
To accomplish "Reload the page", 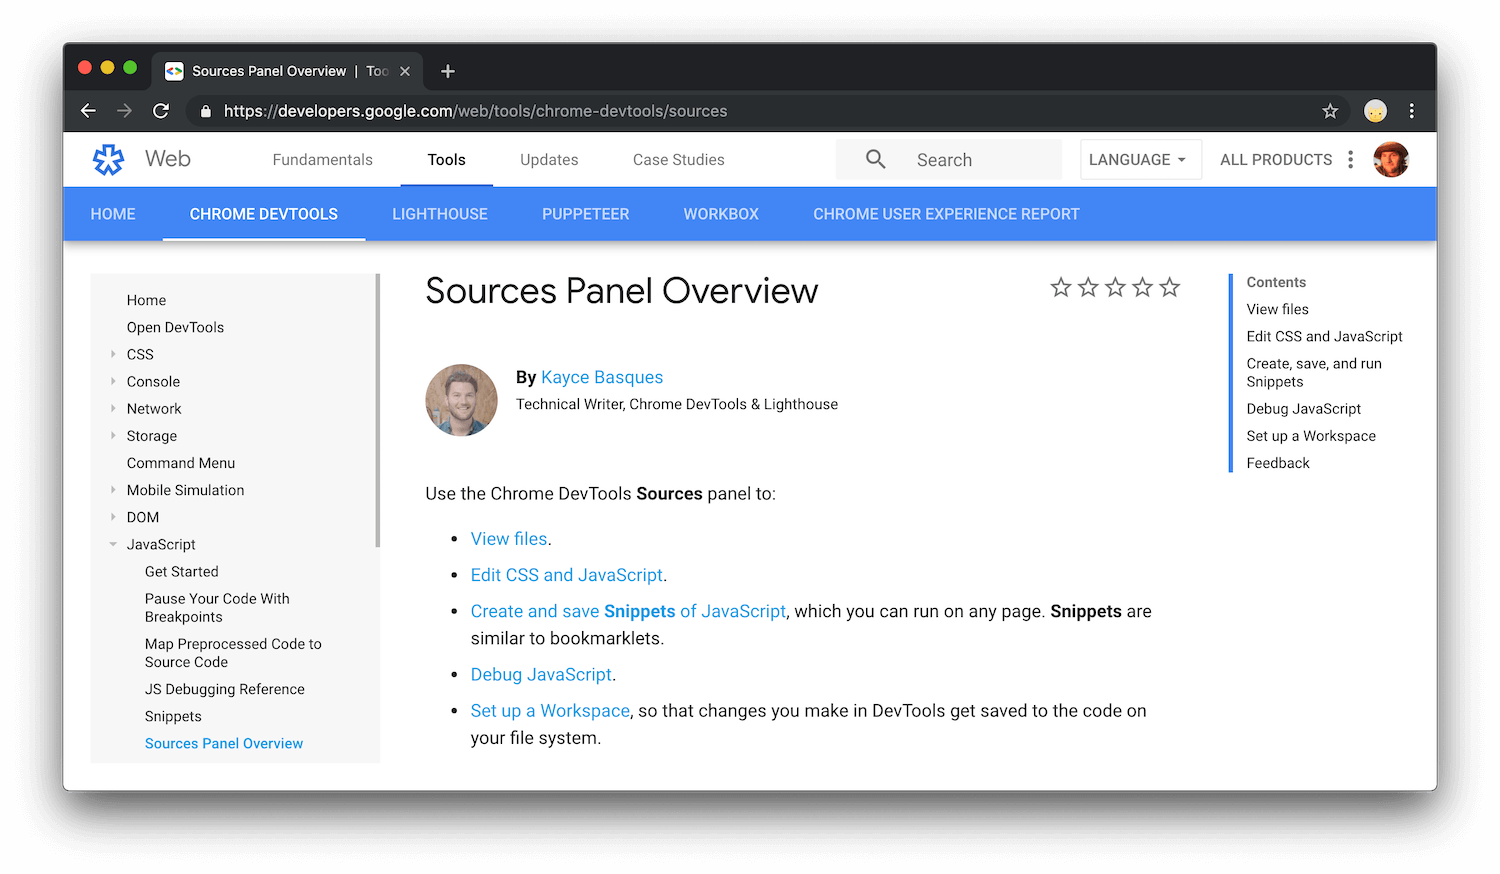I will [x=161, y=111].
